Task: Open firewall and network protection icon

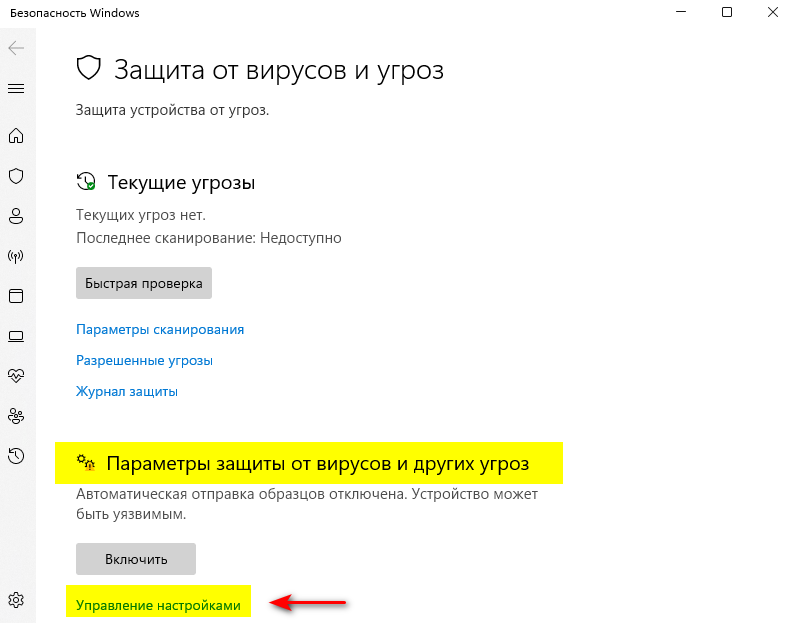Action: point(16,256)
